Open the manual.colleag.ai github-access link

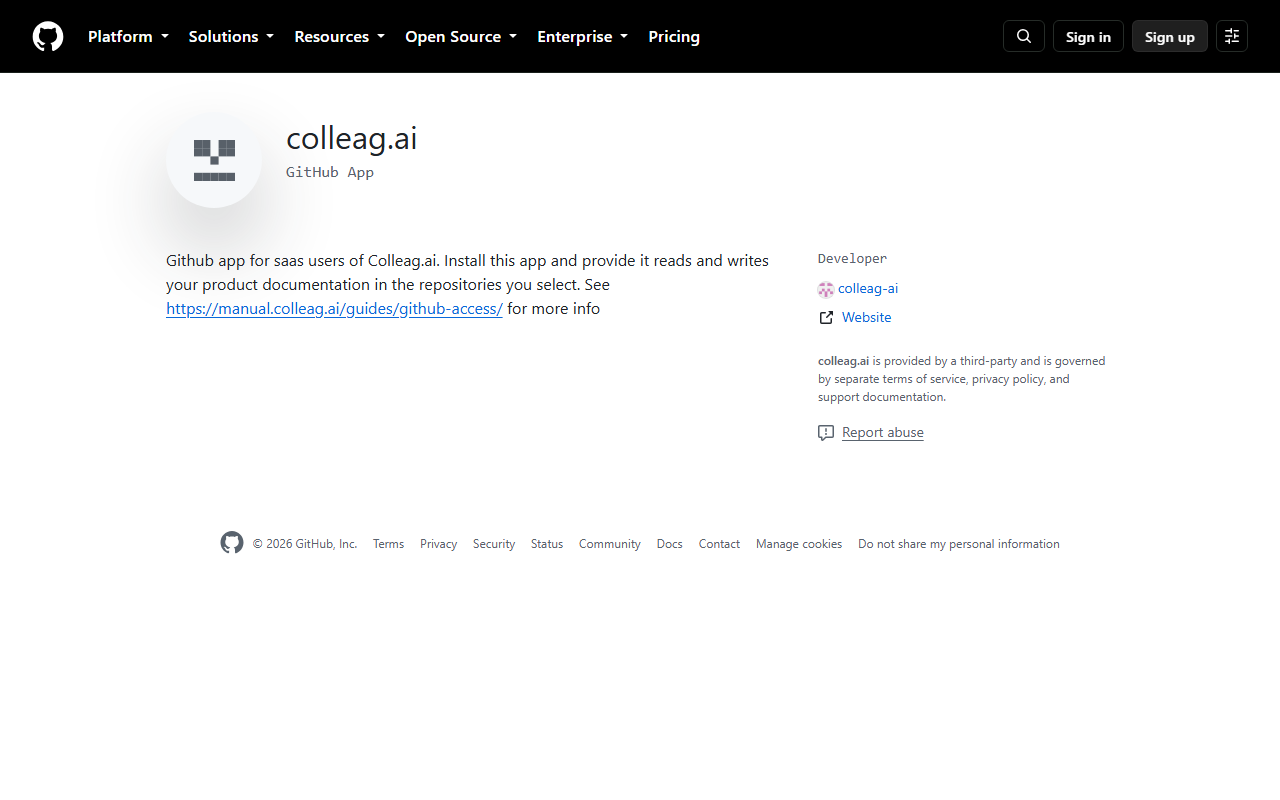click(x=334, y=308)
